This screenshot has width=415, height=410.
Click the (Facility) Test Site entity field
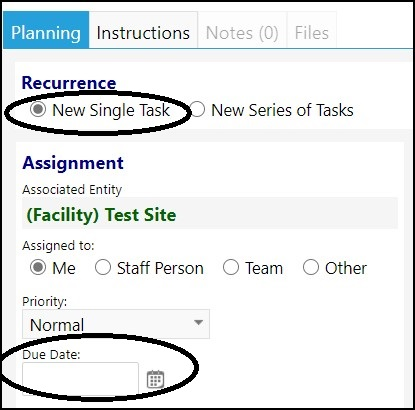click(x=210, y=213)
